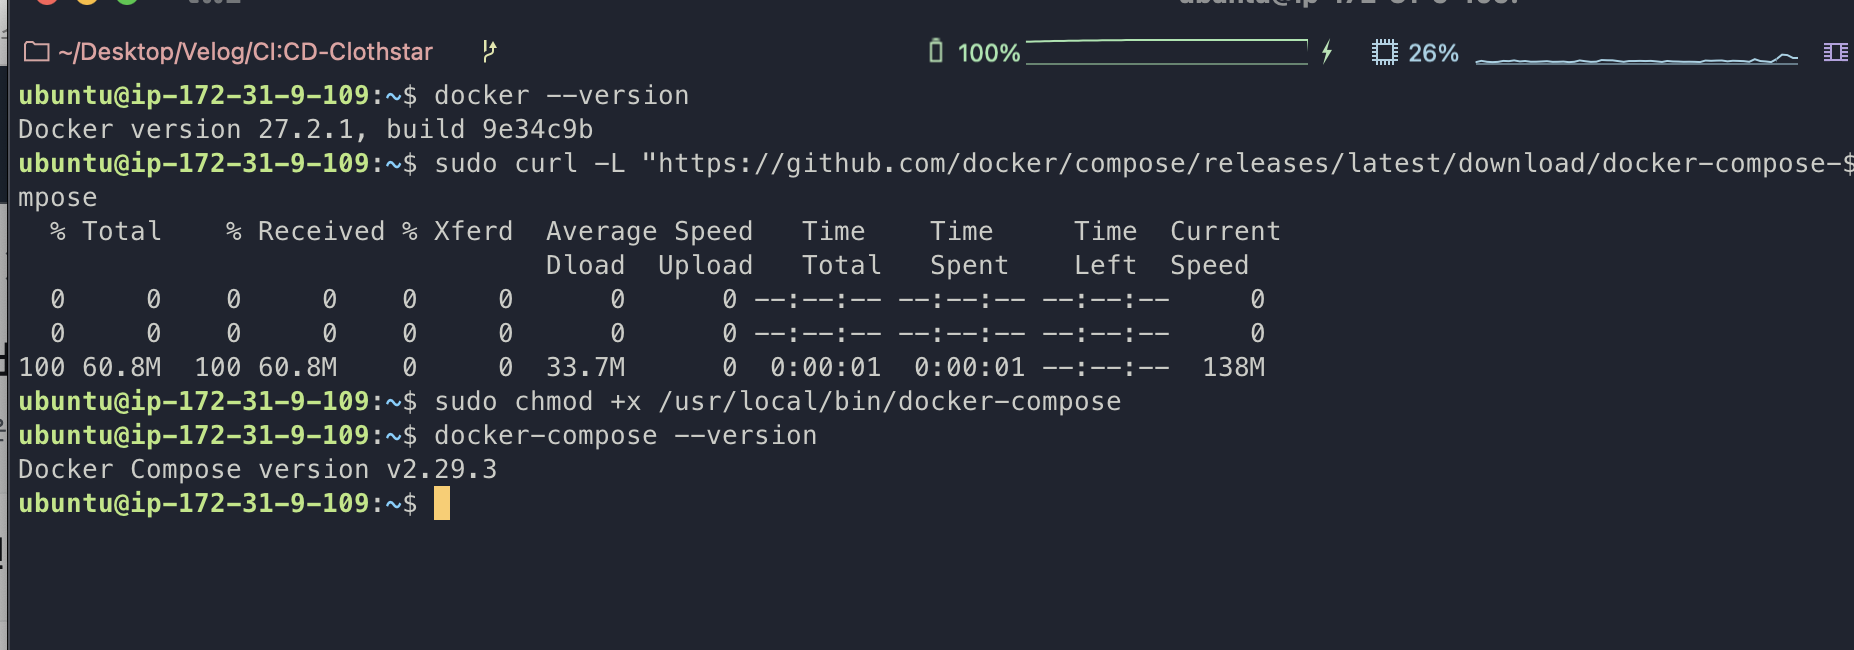Click the battery icon in status bar
The height and width of the screenshot is (650, 1854).
(x=936, y=51)
